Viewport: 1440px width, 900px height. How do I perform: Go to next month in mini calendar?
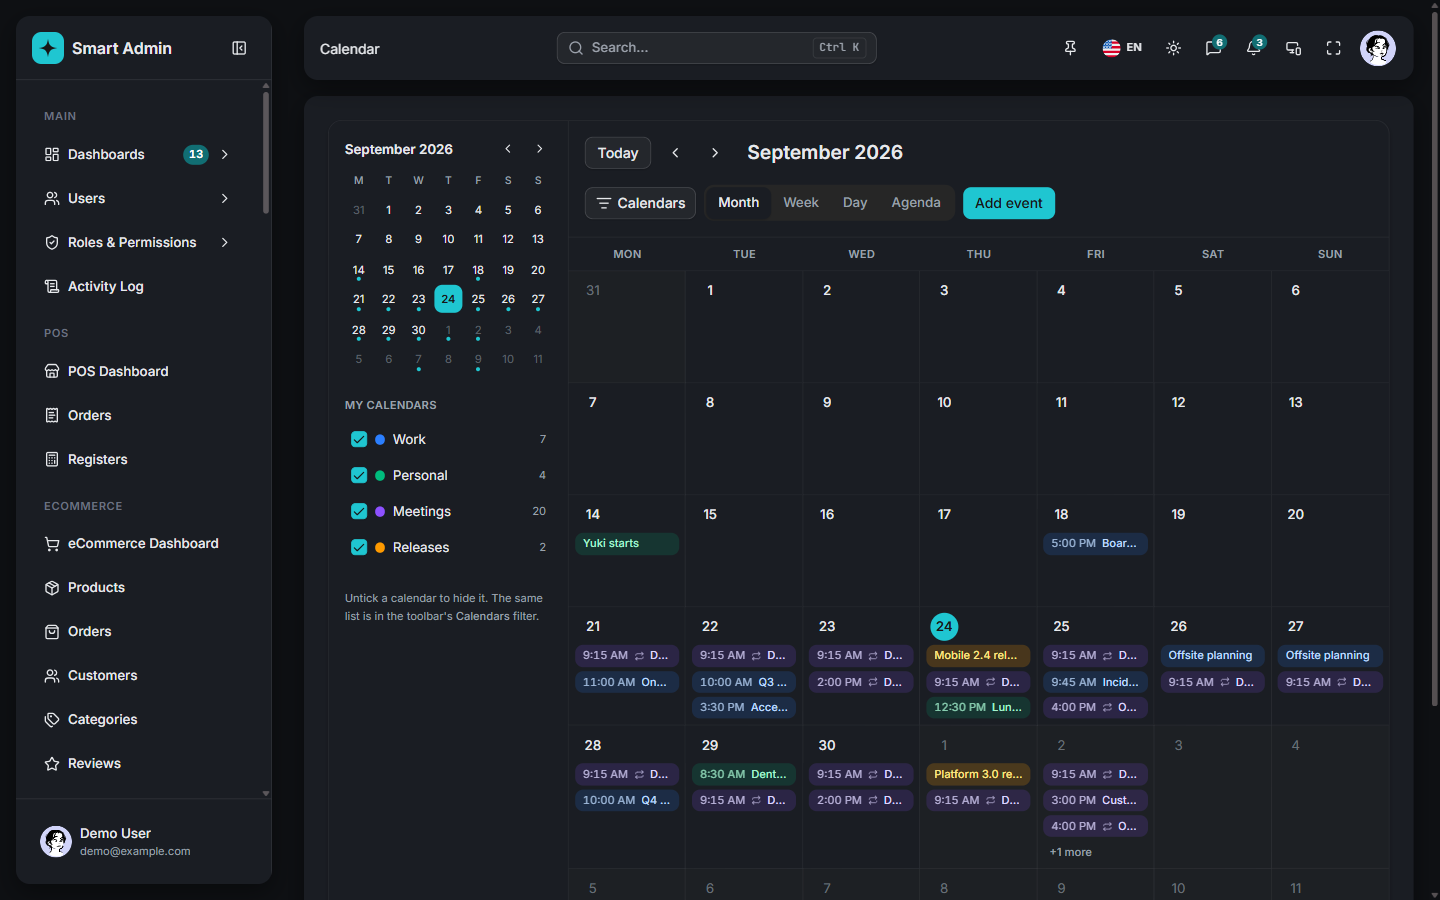coord(540,149)
